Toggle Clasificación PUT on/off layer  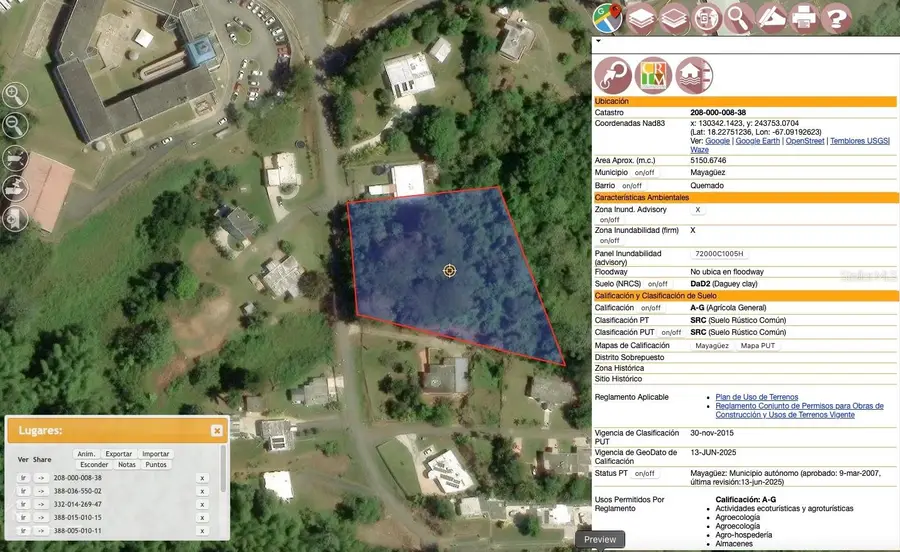(x=672, y=332)
